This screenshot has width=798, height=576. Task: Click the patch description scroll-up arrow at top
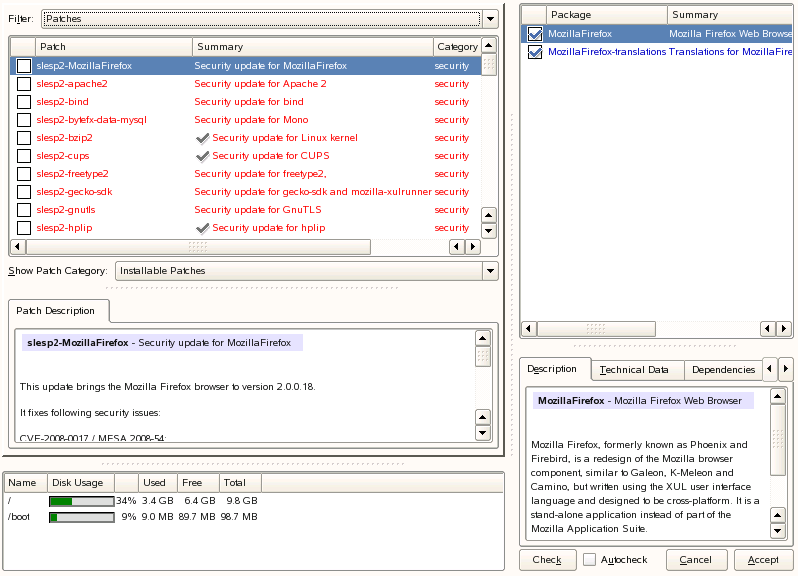(x=482, y=338)
